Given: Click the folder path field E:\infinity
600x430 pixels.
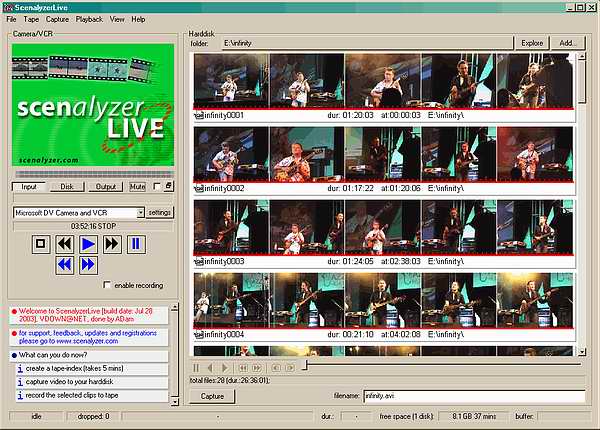Looking at the screenshot, I should click(367, 43).
